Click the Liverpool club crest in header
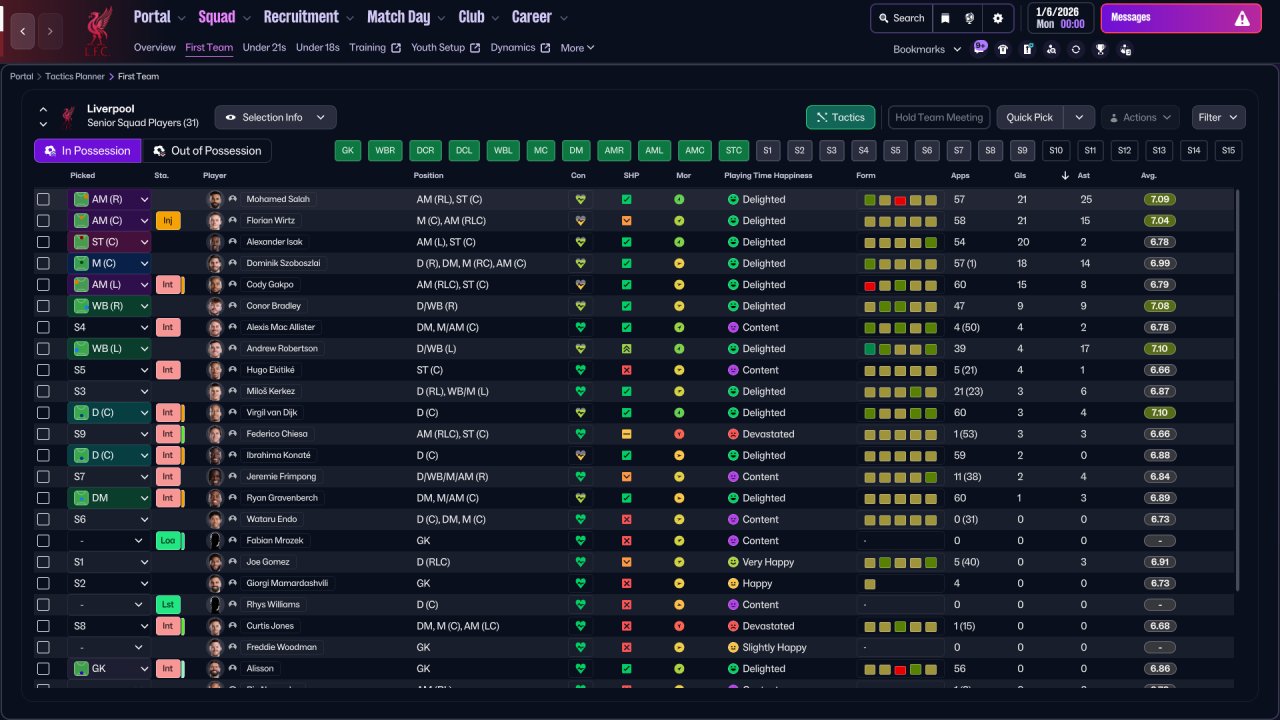Screen dimensions: 1280x720 pyautogui.click(x=99, y=30)
